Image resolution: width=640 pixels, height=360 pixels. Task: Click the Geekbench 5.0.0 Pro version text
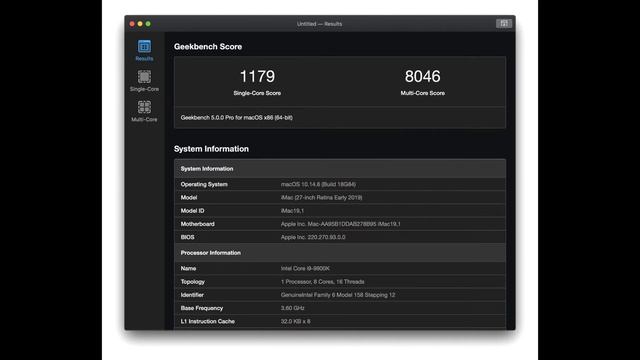[237, 118]
